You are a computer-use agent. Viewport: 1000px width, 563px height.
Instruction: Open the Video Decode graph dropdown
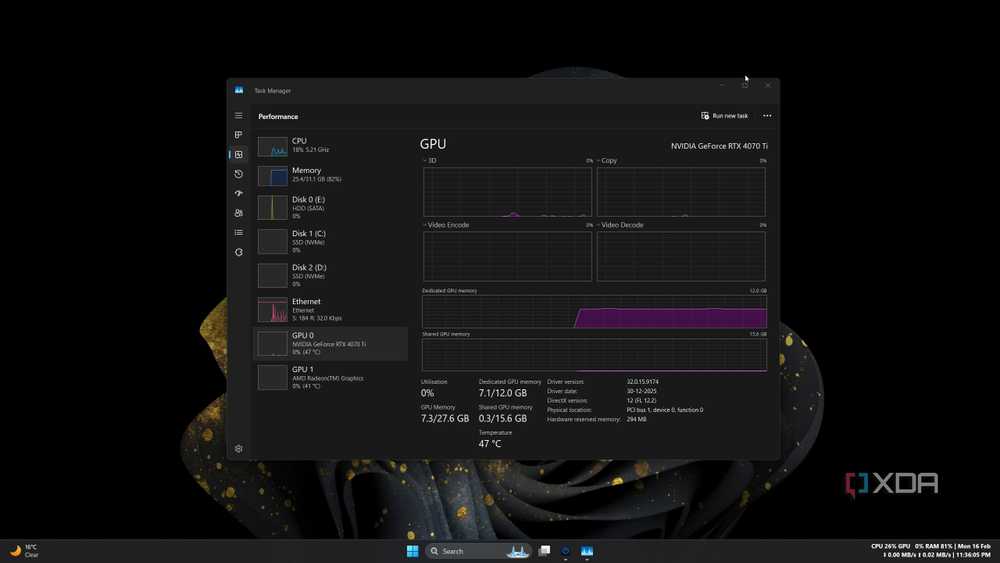620,225
